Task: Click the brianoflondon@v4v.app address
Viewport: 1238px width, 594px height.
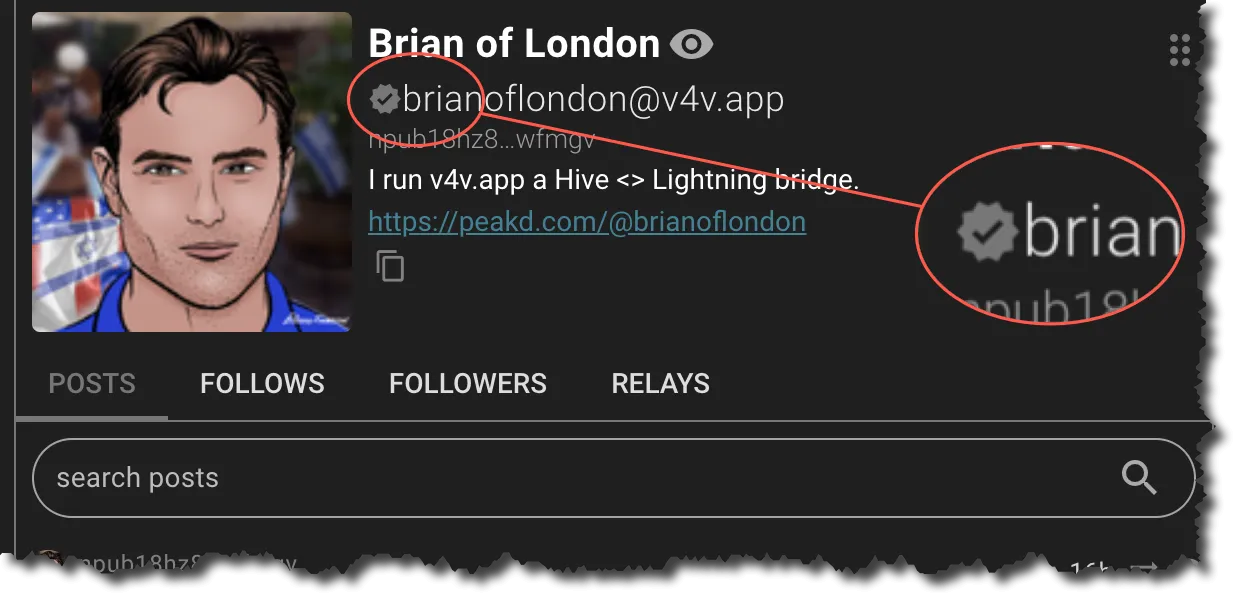Action: pyautogui.click(x=593, y=99)
